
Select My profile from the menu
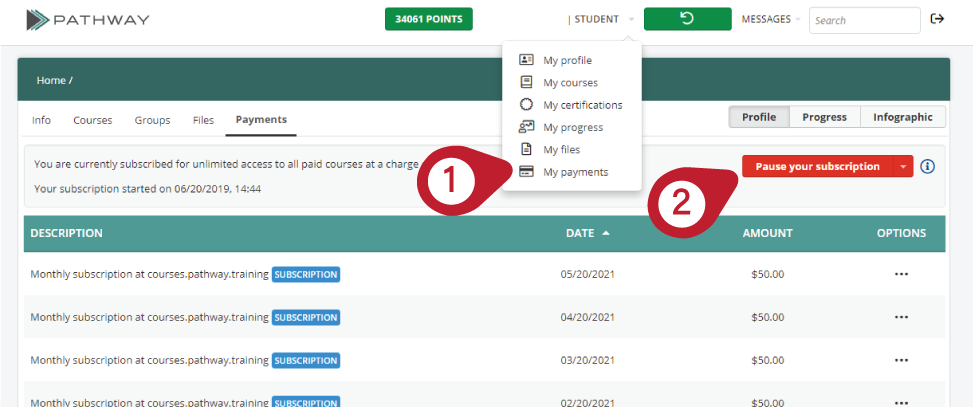[x=567, y=60]
